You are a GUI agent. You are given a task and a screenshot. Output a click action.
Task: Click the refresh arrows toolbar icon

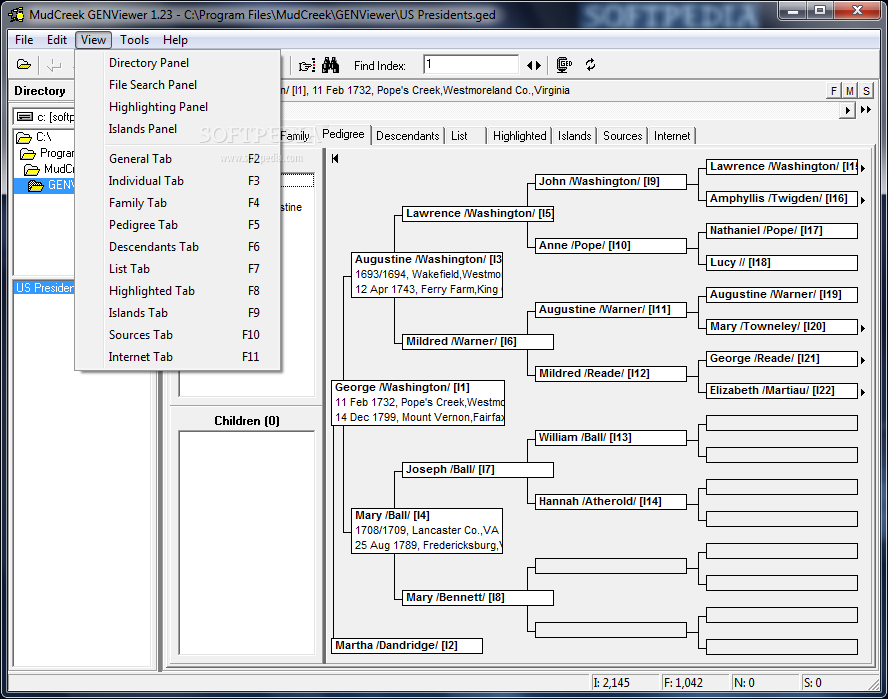pos(591,65)
